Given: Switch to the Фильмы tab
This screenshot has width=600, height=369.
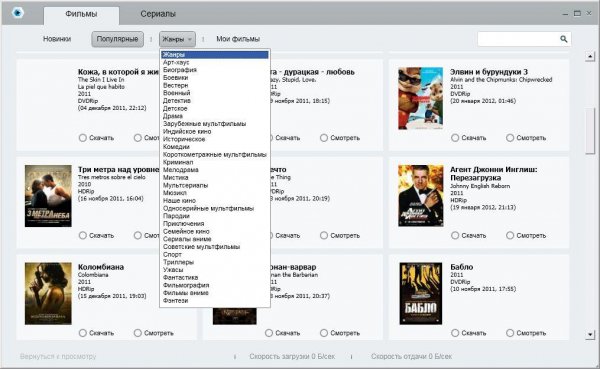Looking at the screenshot, I should pos(81,14).
